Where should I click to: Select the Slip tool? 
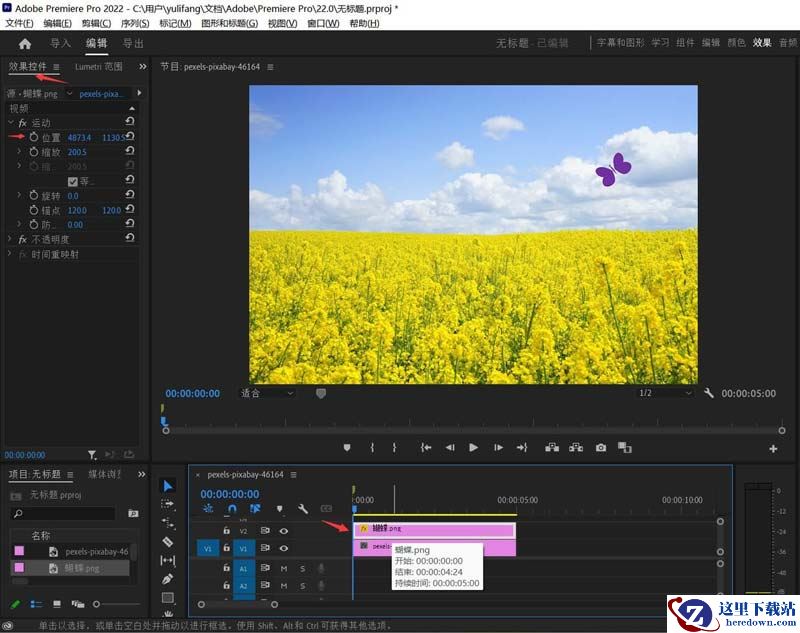pyautogui.click(x=168, y=560)
